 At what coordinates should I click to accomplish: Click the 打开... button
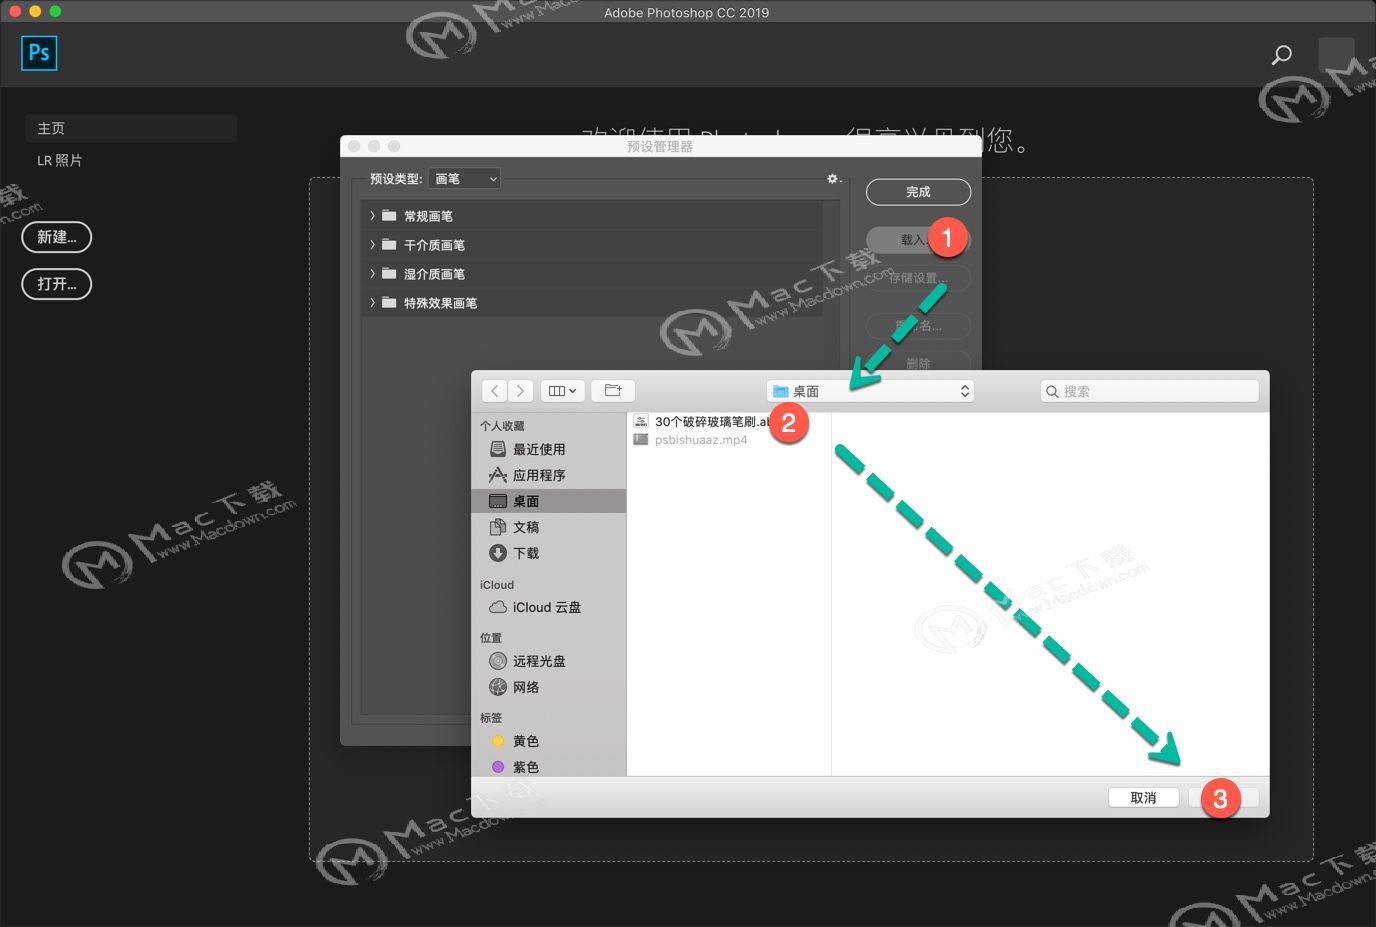coord(57,284)
